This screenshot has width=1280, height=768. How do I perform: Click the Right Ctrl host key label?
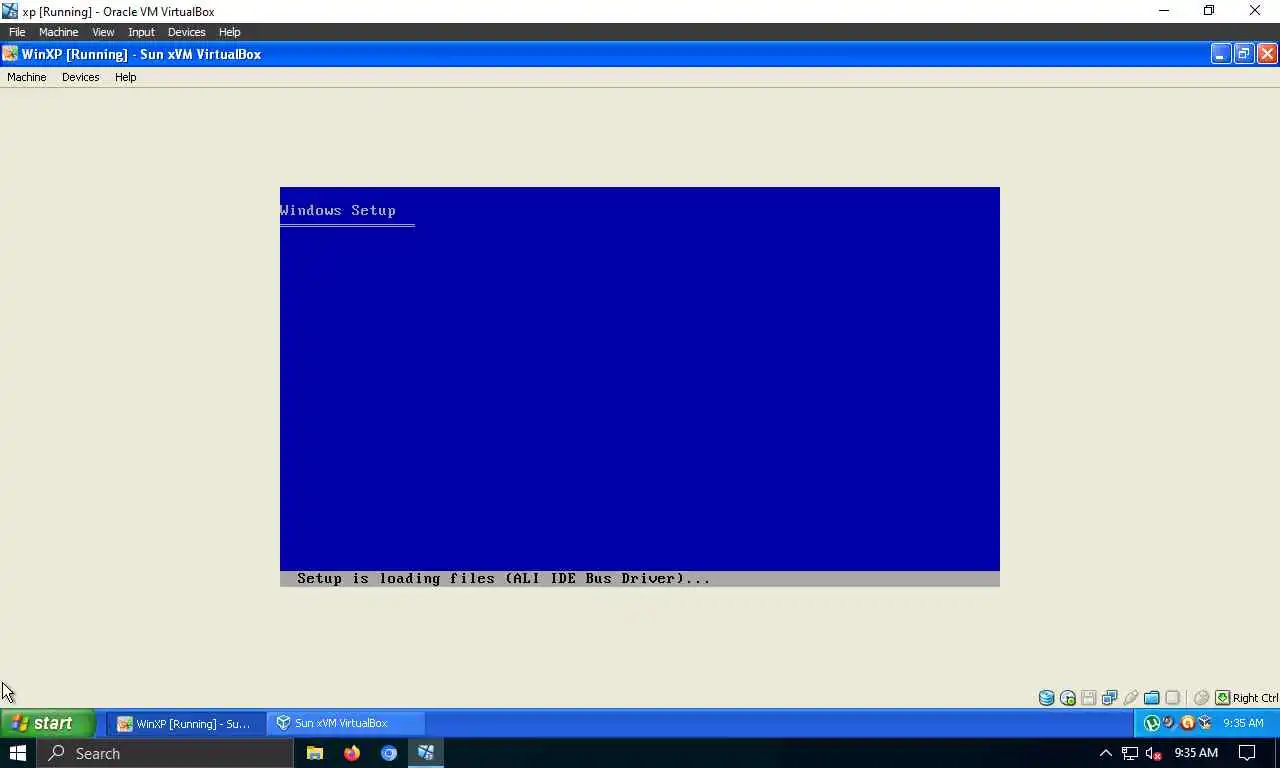point(1255,698)
